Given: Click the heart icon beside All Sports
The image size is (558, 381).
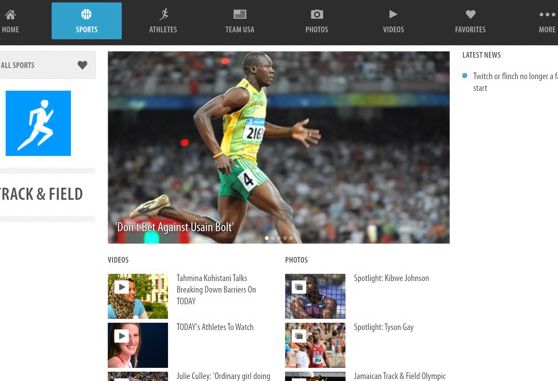Looking at the screenshot, I should [x=82, y=65].
